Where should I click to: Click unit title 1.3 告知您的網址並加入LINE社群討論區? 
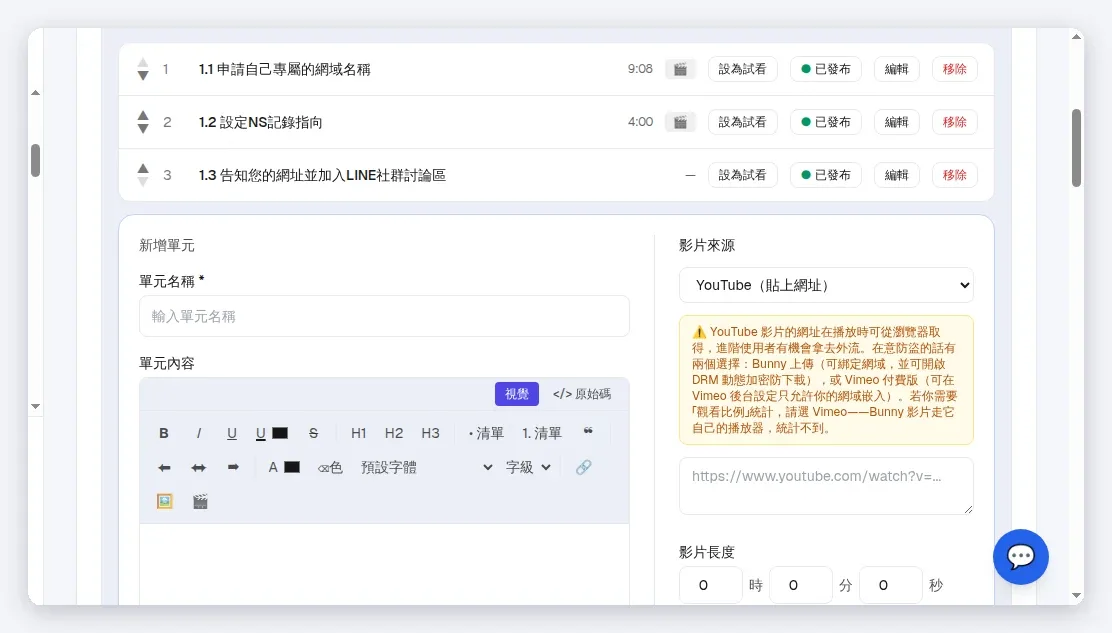coord(322,175)
